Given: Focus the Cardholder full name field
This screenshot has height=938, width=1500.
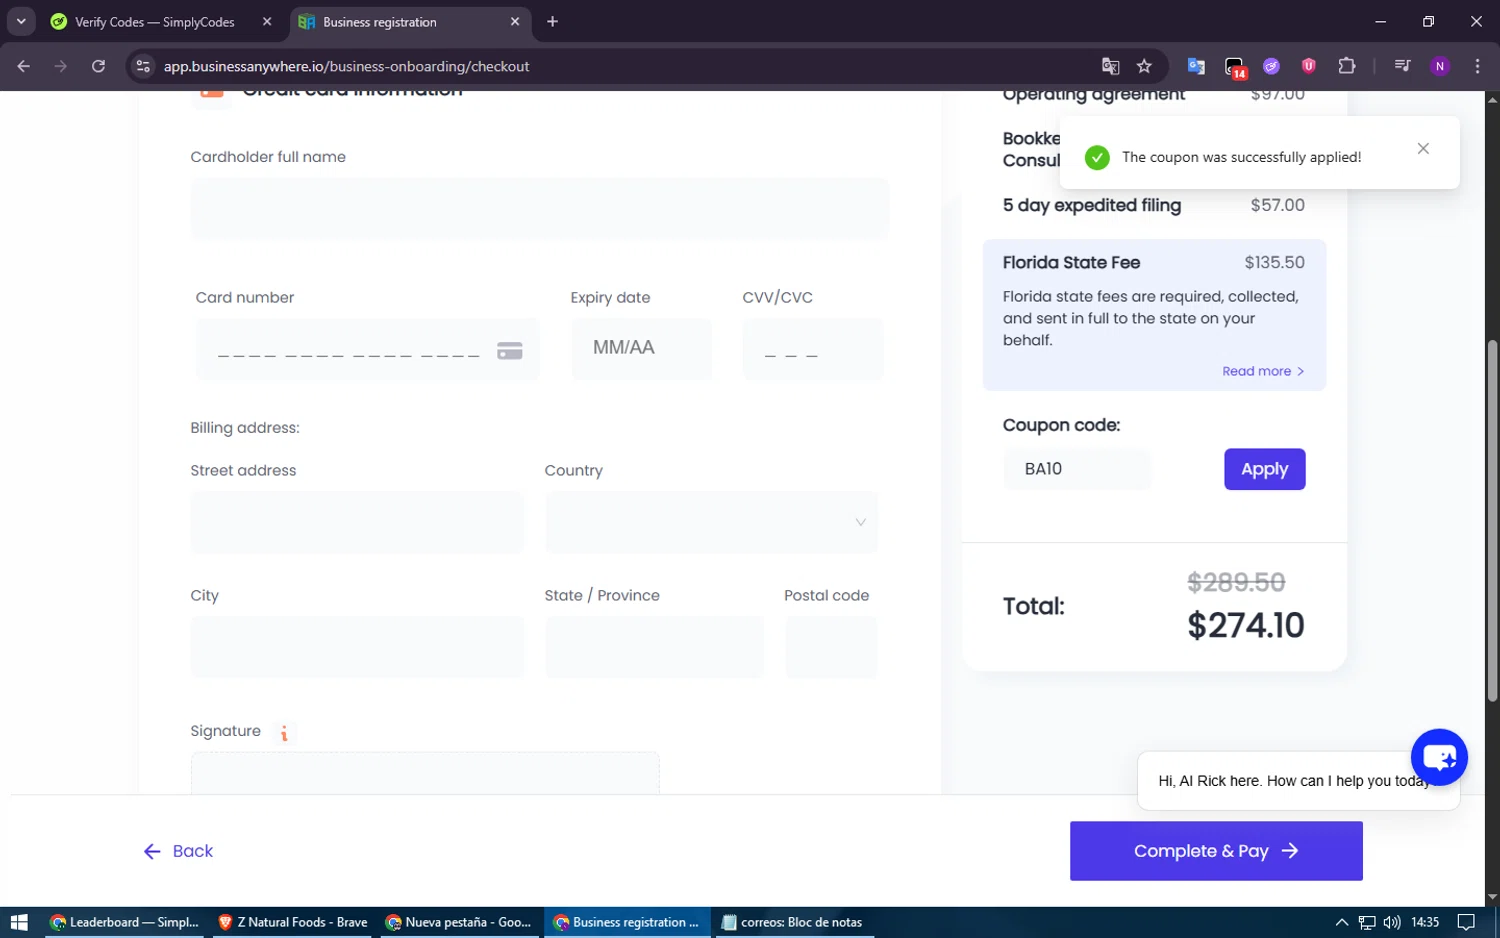Looking at the screenshot, I should click(539, 208).
